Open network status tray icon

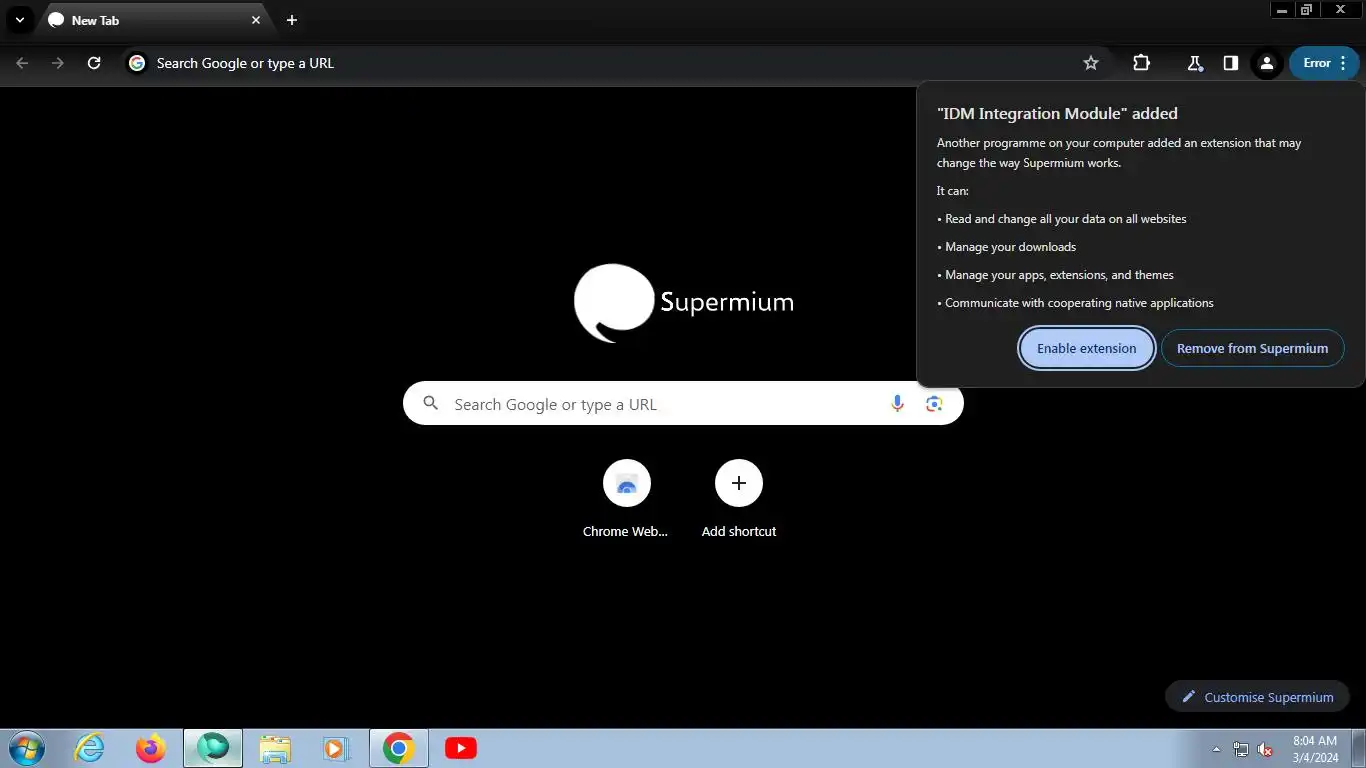pyautogui.click(x=1241, y=749)
